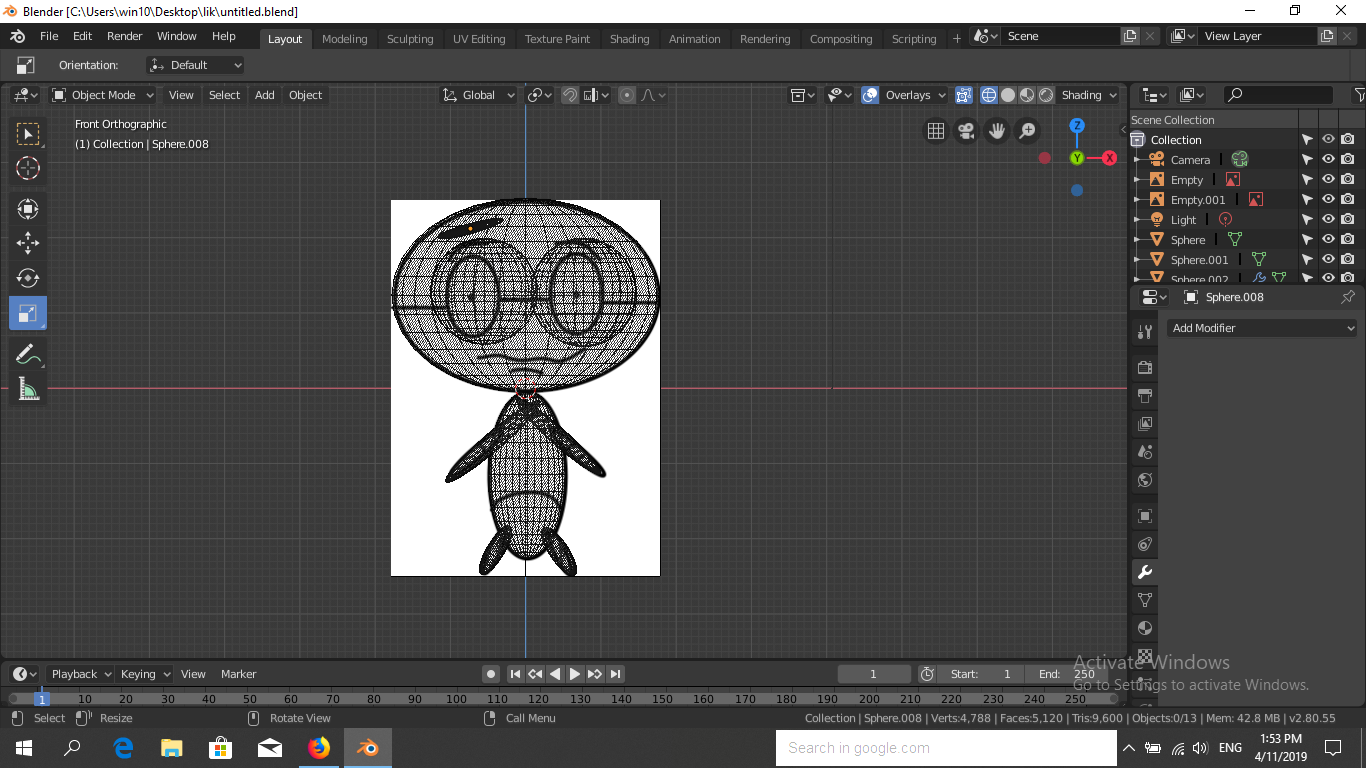Switch to the Modeling workspace tab
Image resolution: width=1366 pixels, height=768 pixels.
345,39
